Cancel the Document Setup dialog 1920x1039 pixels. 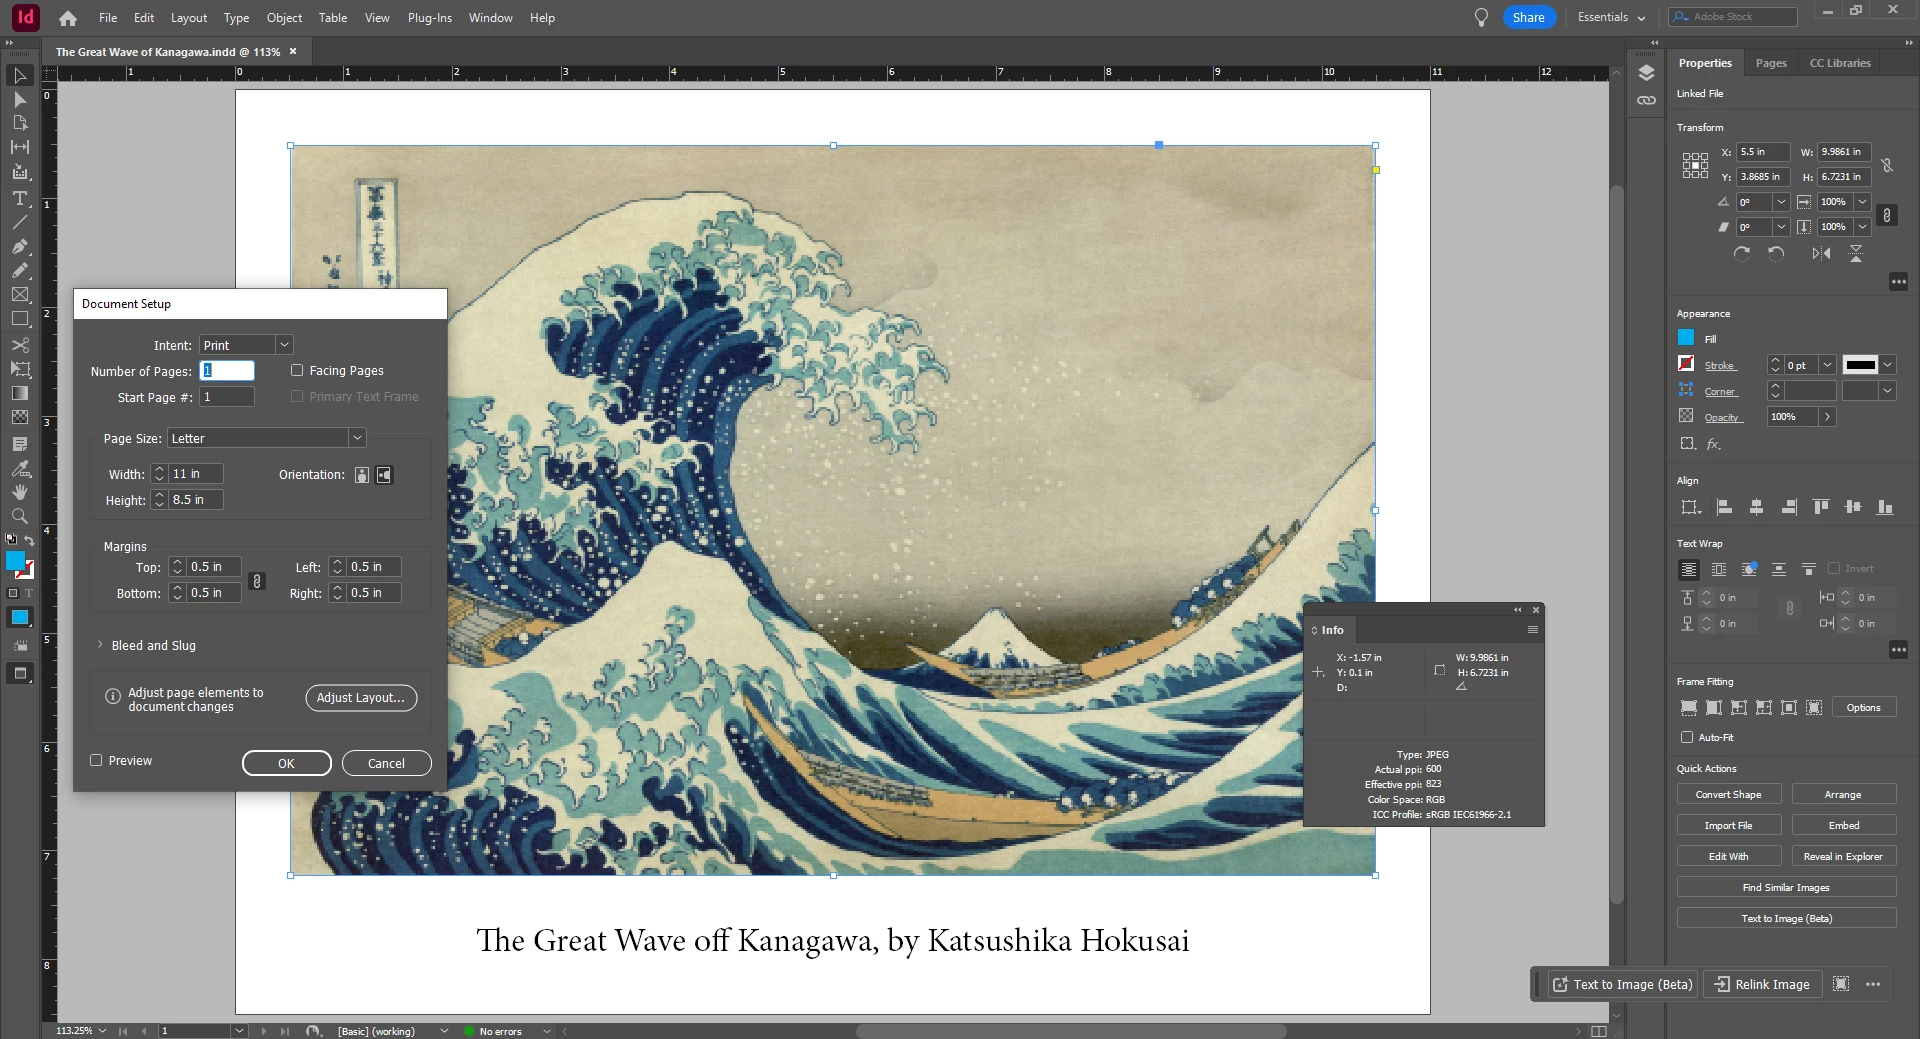[386, 763]
